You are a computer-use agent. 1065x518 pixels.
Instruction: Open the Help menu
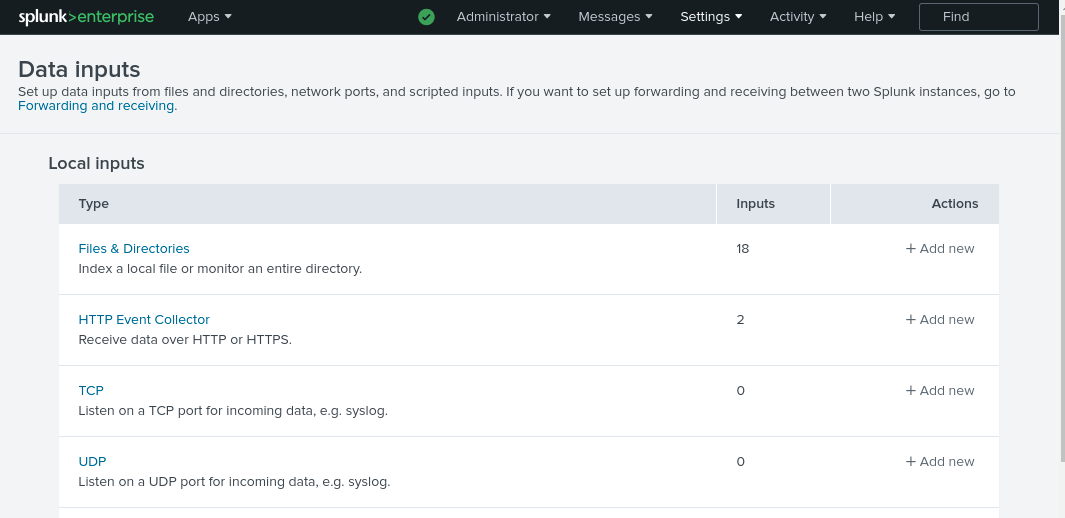pyautogui.click(x=874, y=17)
